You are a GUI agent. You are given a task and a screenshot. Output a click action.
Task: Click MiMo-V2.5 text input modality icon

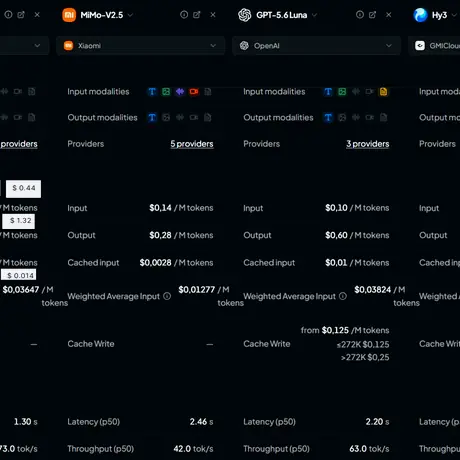[152, 92]
